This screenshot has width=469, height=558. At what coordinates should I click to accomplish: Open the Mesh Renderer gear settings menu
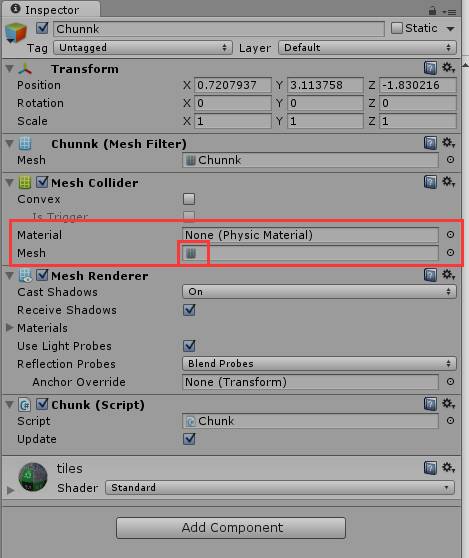tap(448, 275)
